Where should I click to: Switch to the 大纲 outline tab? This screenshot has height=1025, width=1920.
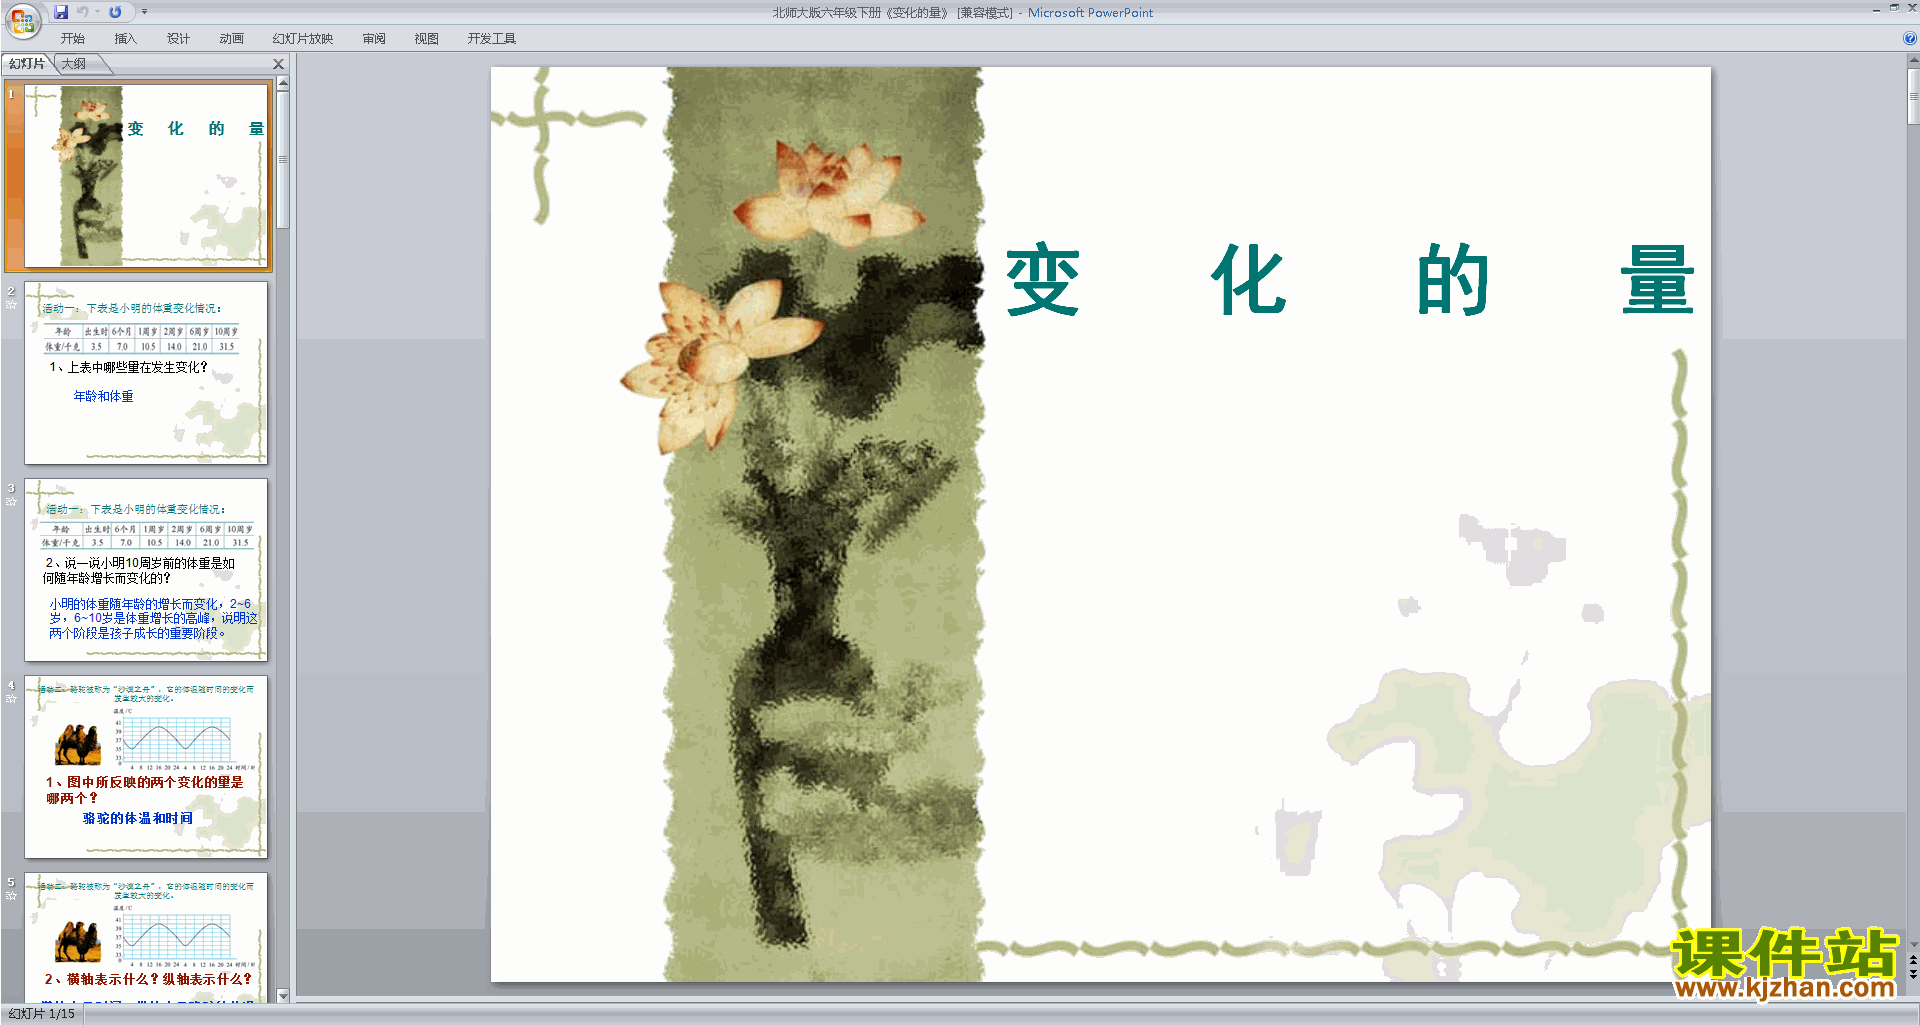74,64
